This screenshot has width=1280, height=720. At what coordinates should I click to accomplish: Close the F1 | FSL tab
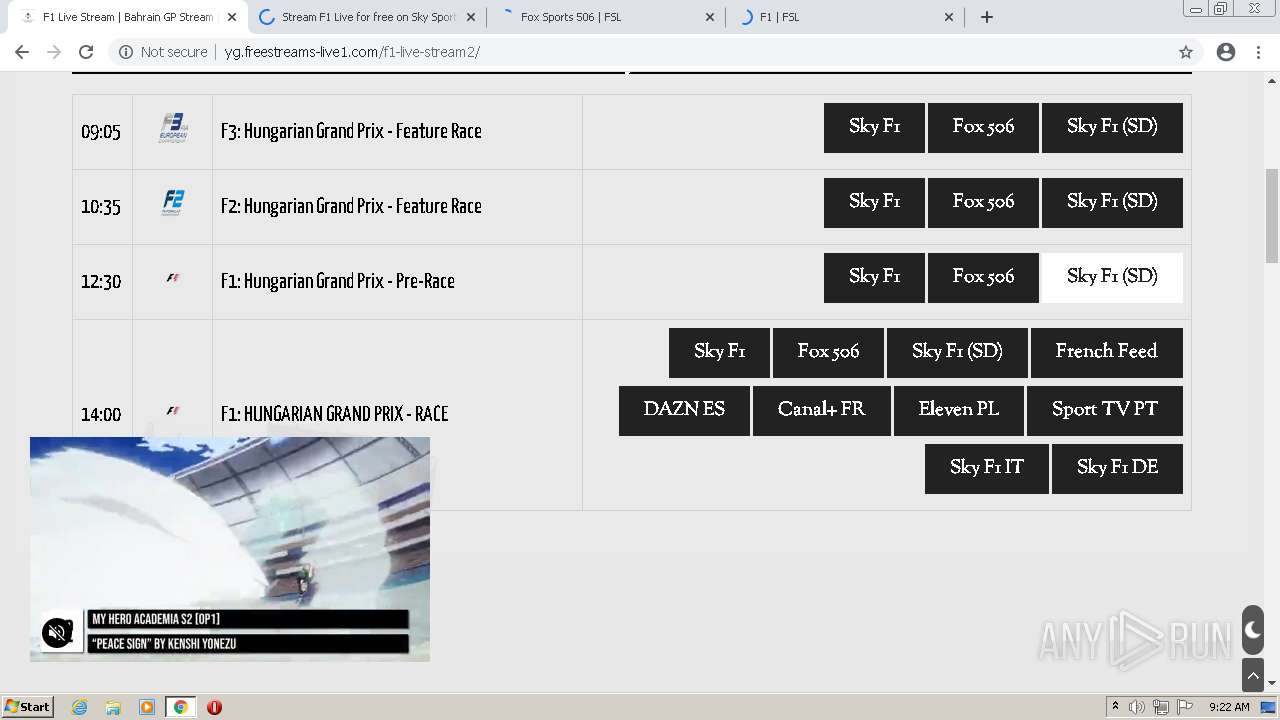click(949, 17)
